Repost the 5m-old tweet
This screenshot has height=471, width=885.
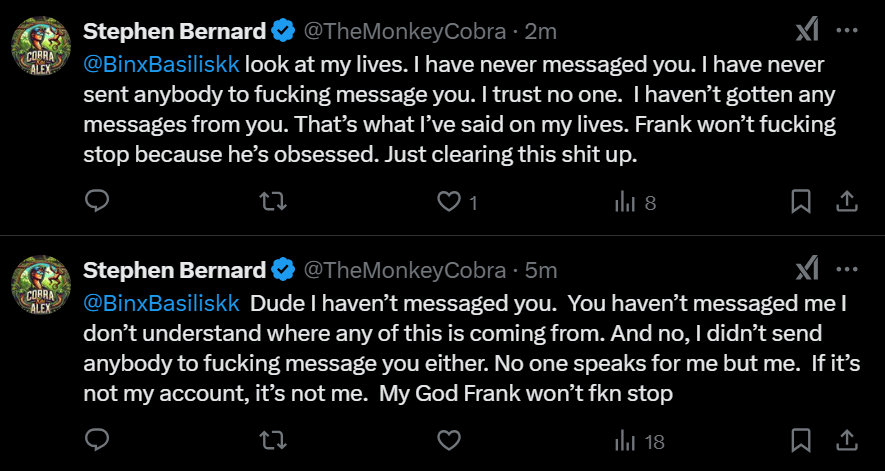point(273,440)
